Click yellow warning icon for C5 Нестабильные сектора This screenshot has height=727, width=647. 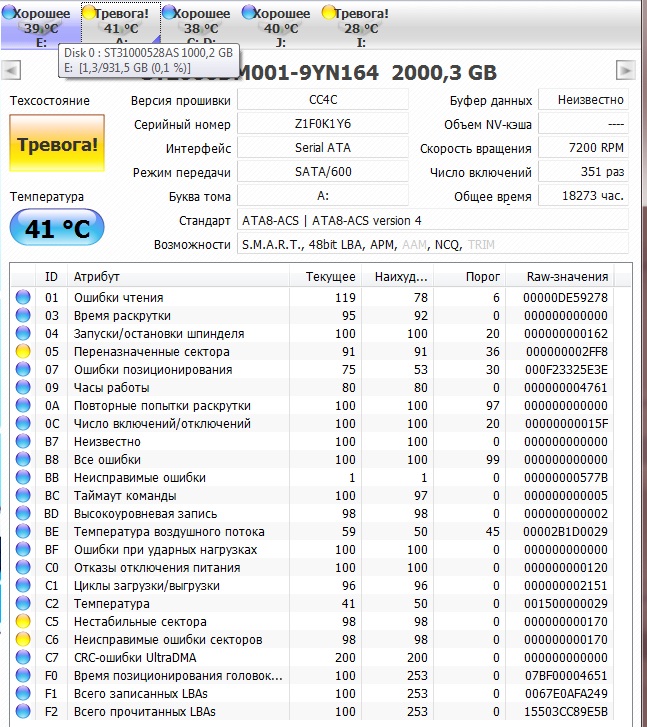(23, 621)
